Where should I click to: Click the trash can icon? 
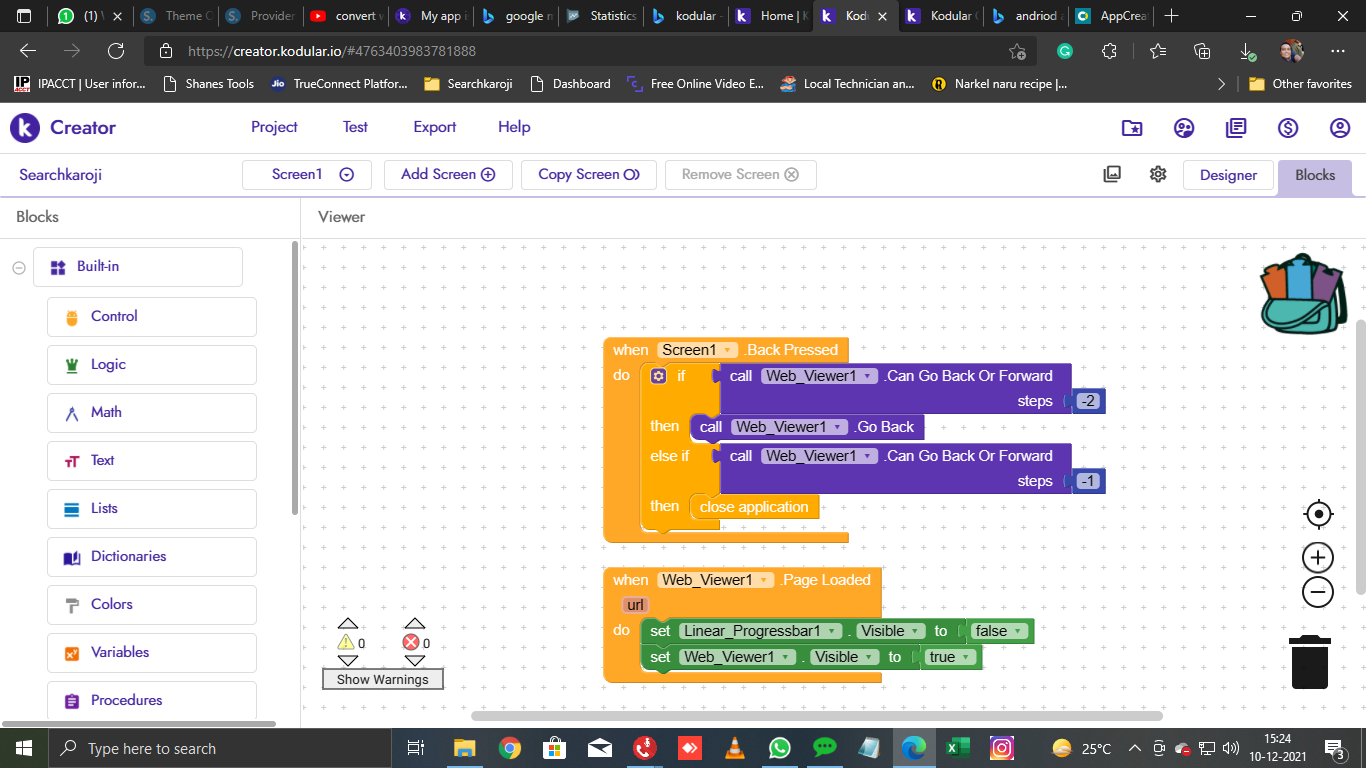pos(1309,663)
